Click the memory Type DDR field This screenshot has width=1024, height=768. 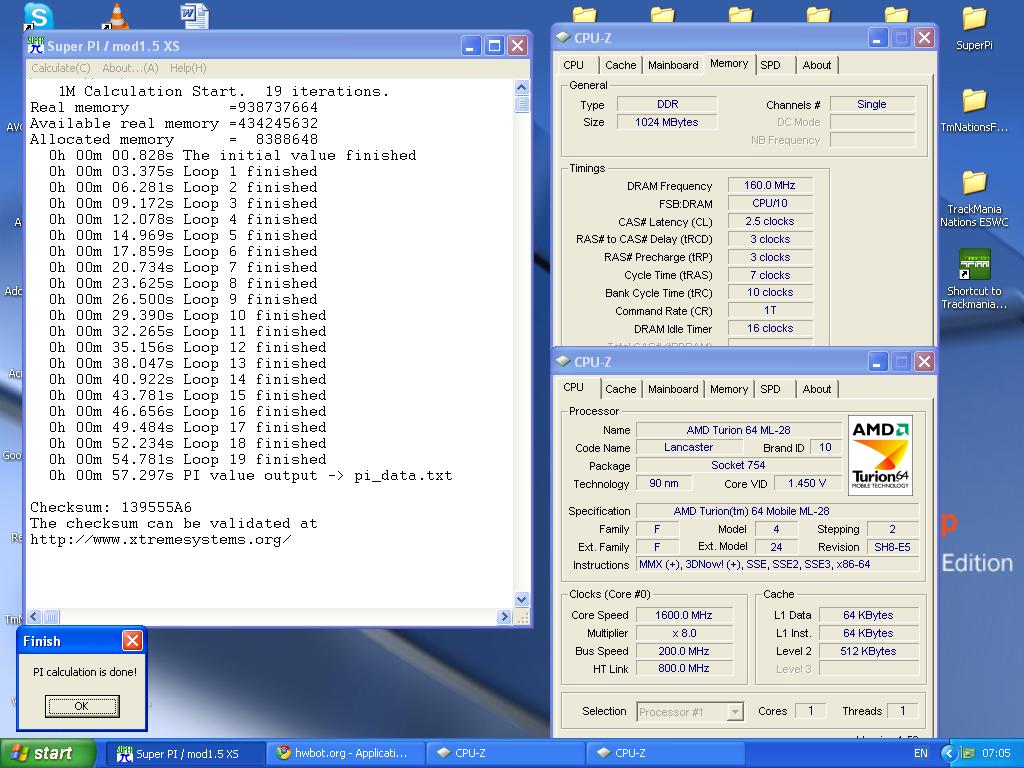(667, 104)
